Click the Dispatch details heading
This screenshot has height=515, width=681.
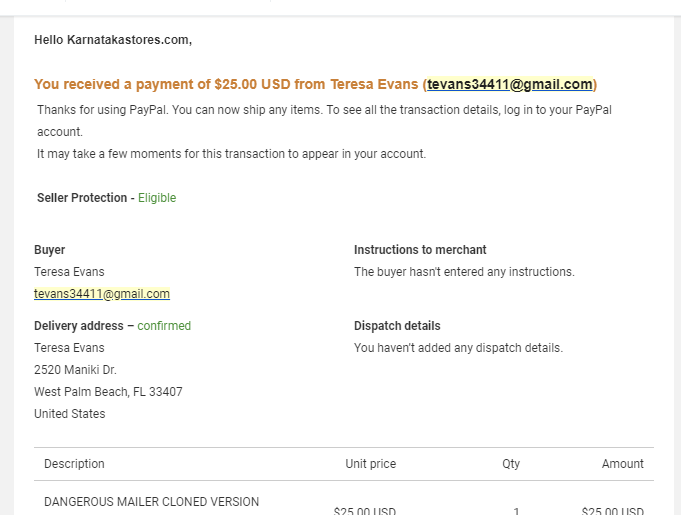pos(397,326)
